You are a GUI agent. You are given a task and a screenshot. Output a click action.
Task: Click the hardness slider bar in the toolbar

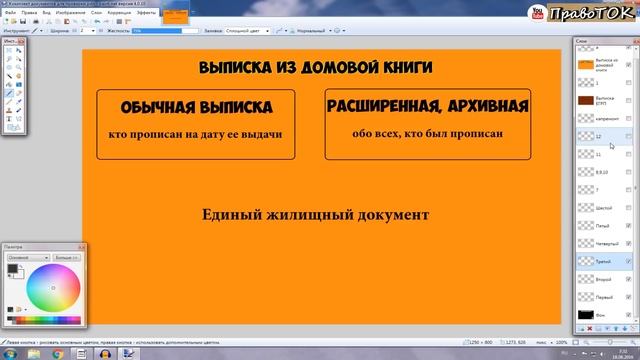click(x=165, y=31)
